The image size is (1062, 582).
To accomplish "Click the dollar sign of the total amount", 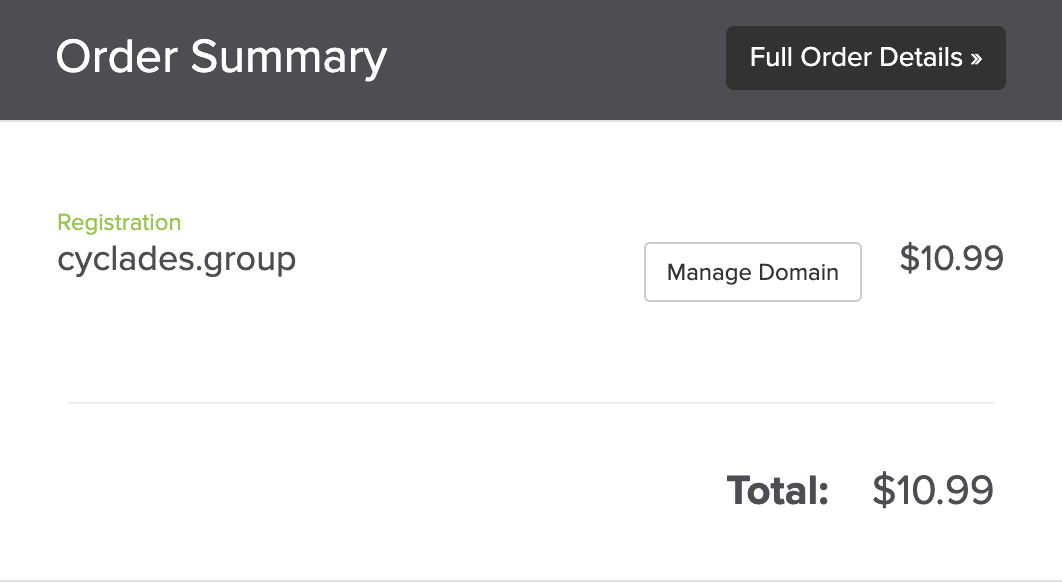I will tap(883, 490).
